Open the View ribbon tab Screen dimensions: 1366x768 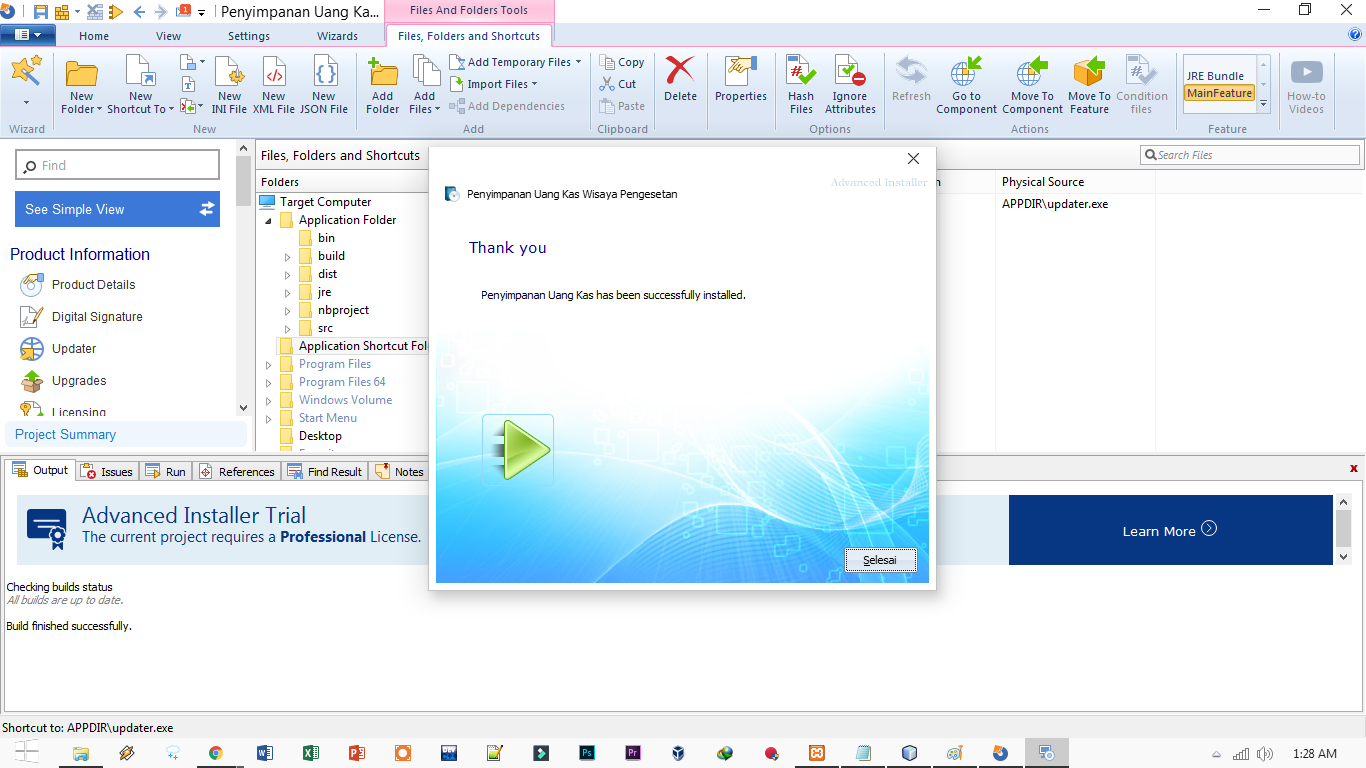168,36
